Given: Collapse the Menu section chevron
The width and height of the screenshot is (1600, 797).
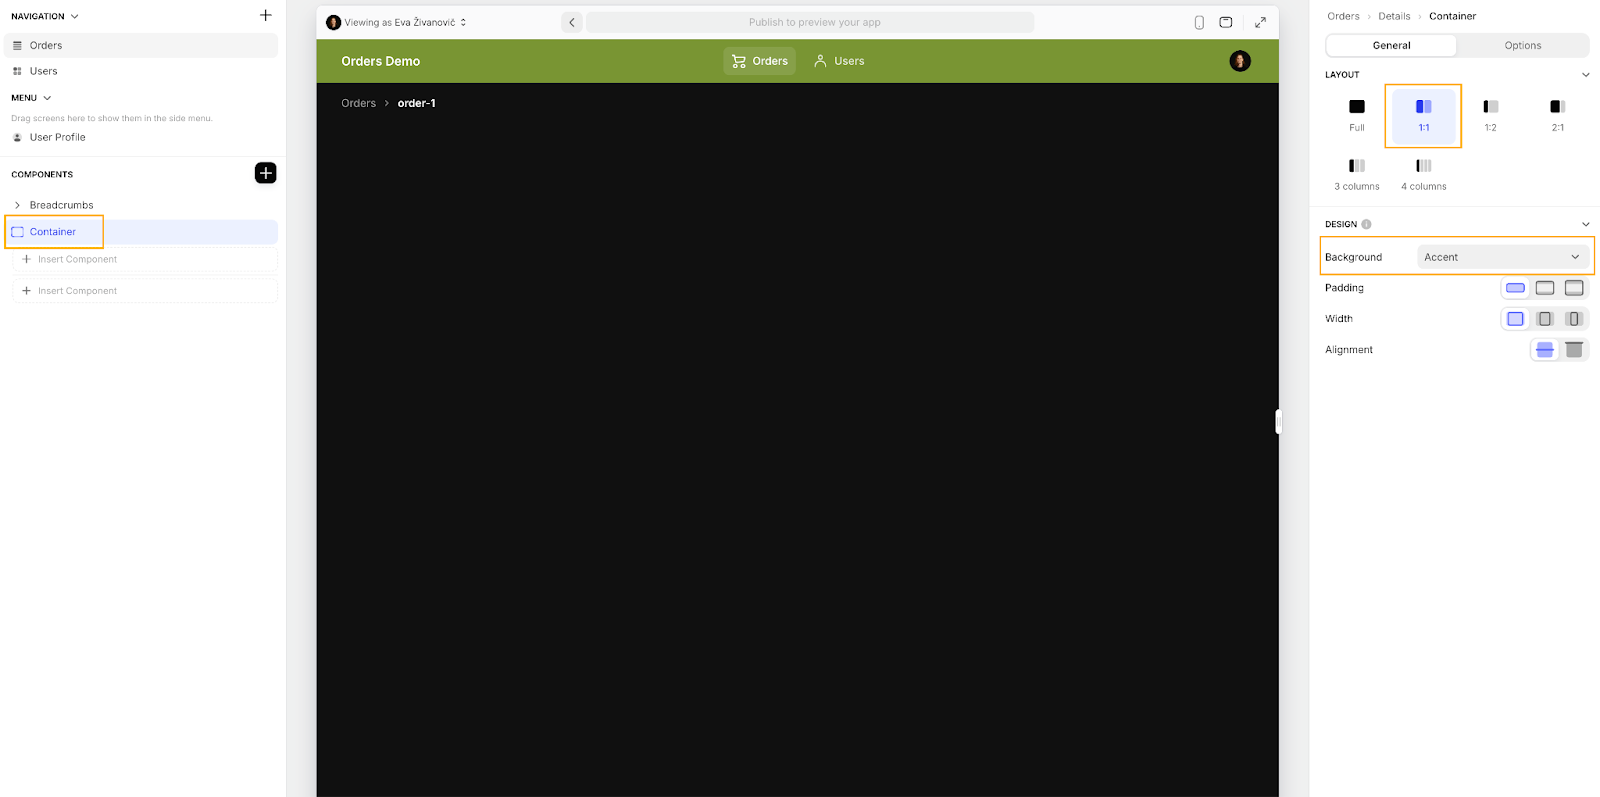Looking at the screenshot, I should coord(47,98).
